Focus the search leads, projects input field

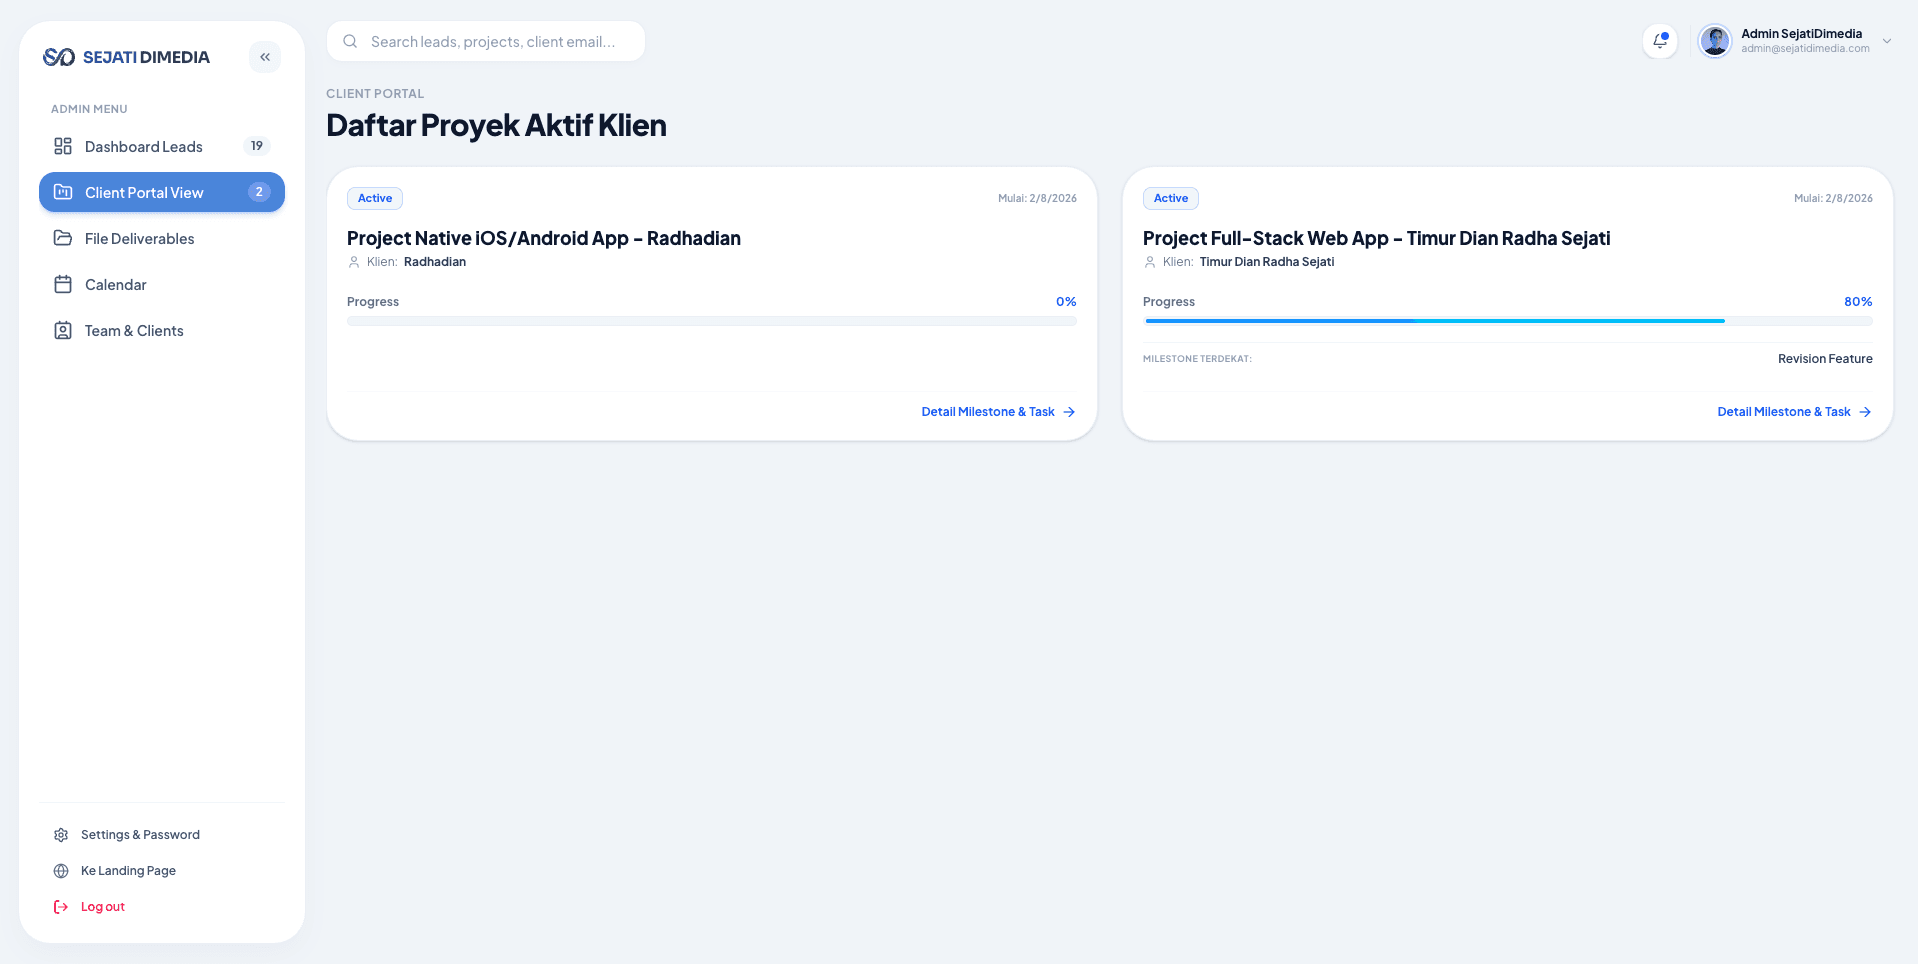(486, 41)
